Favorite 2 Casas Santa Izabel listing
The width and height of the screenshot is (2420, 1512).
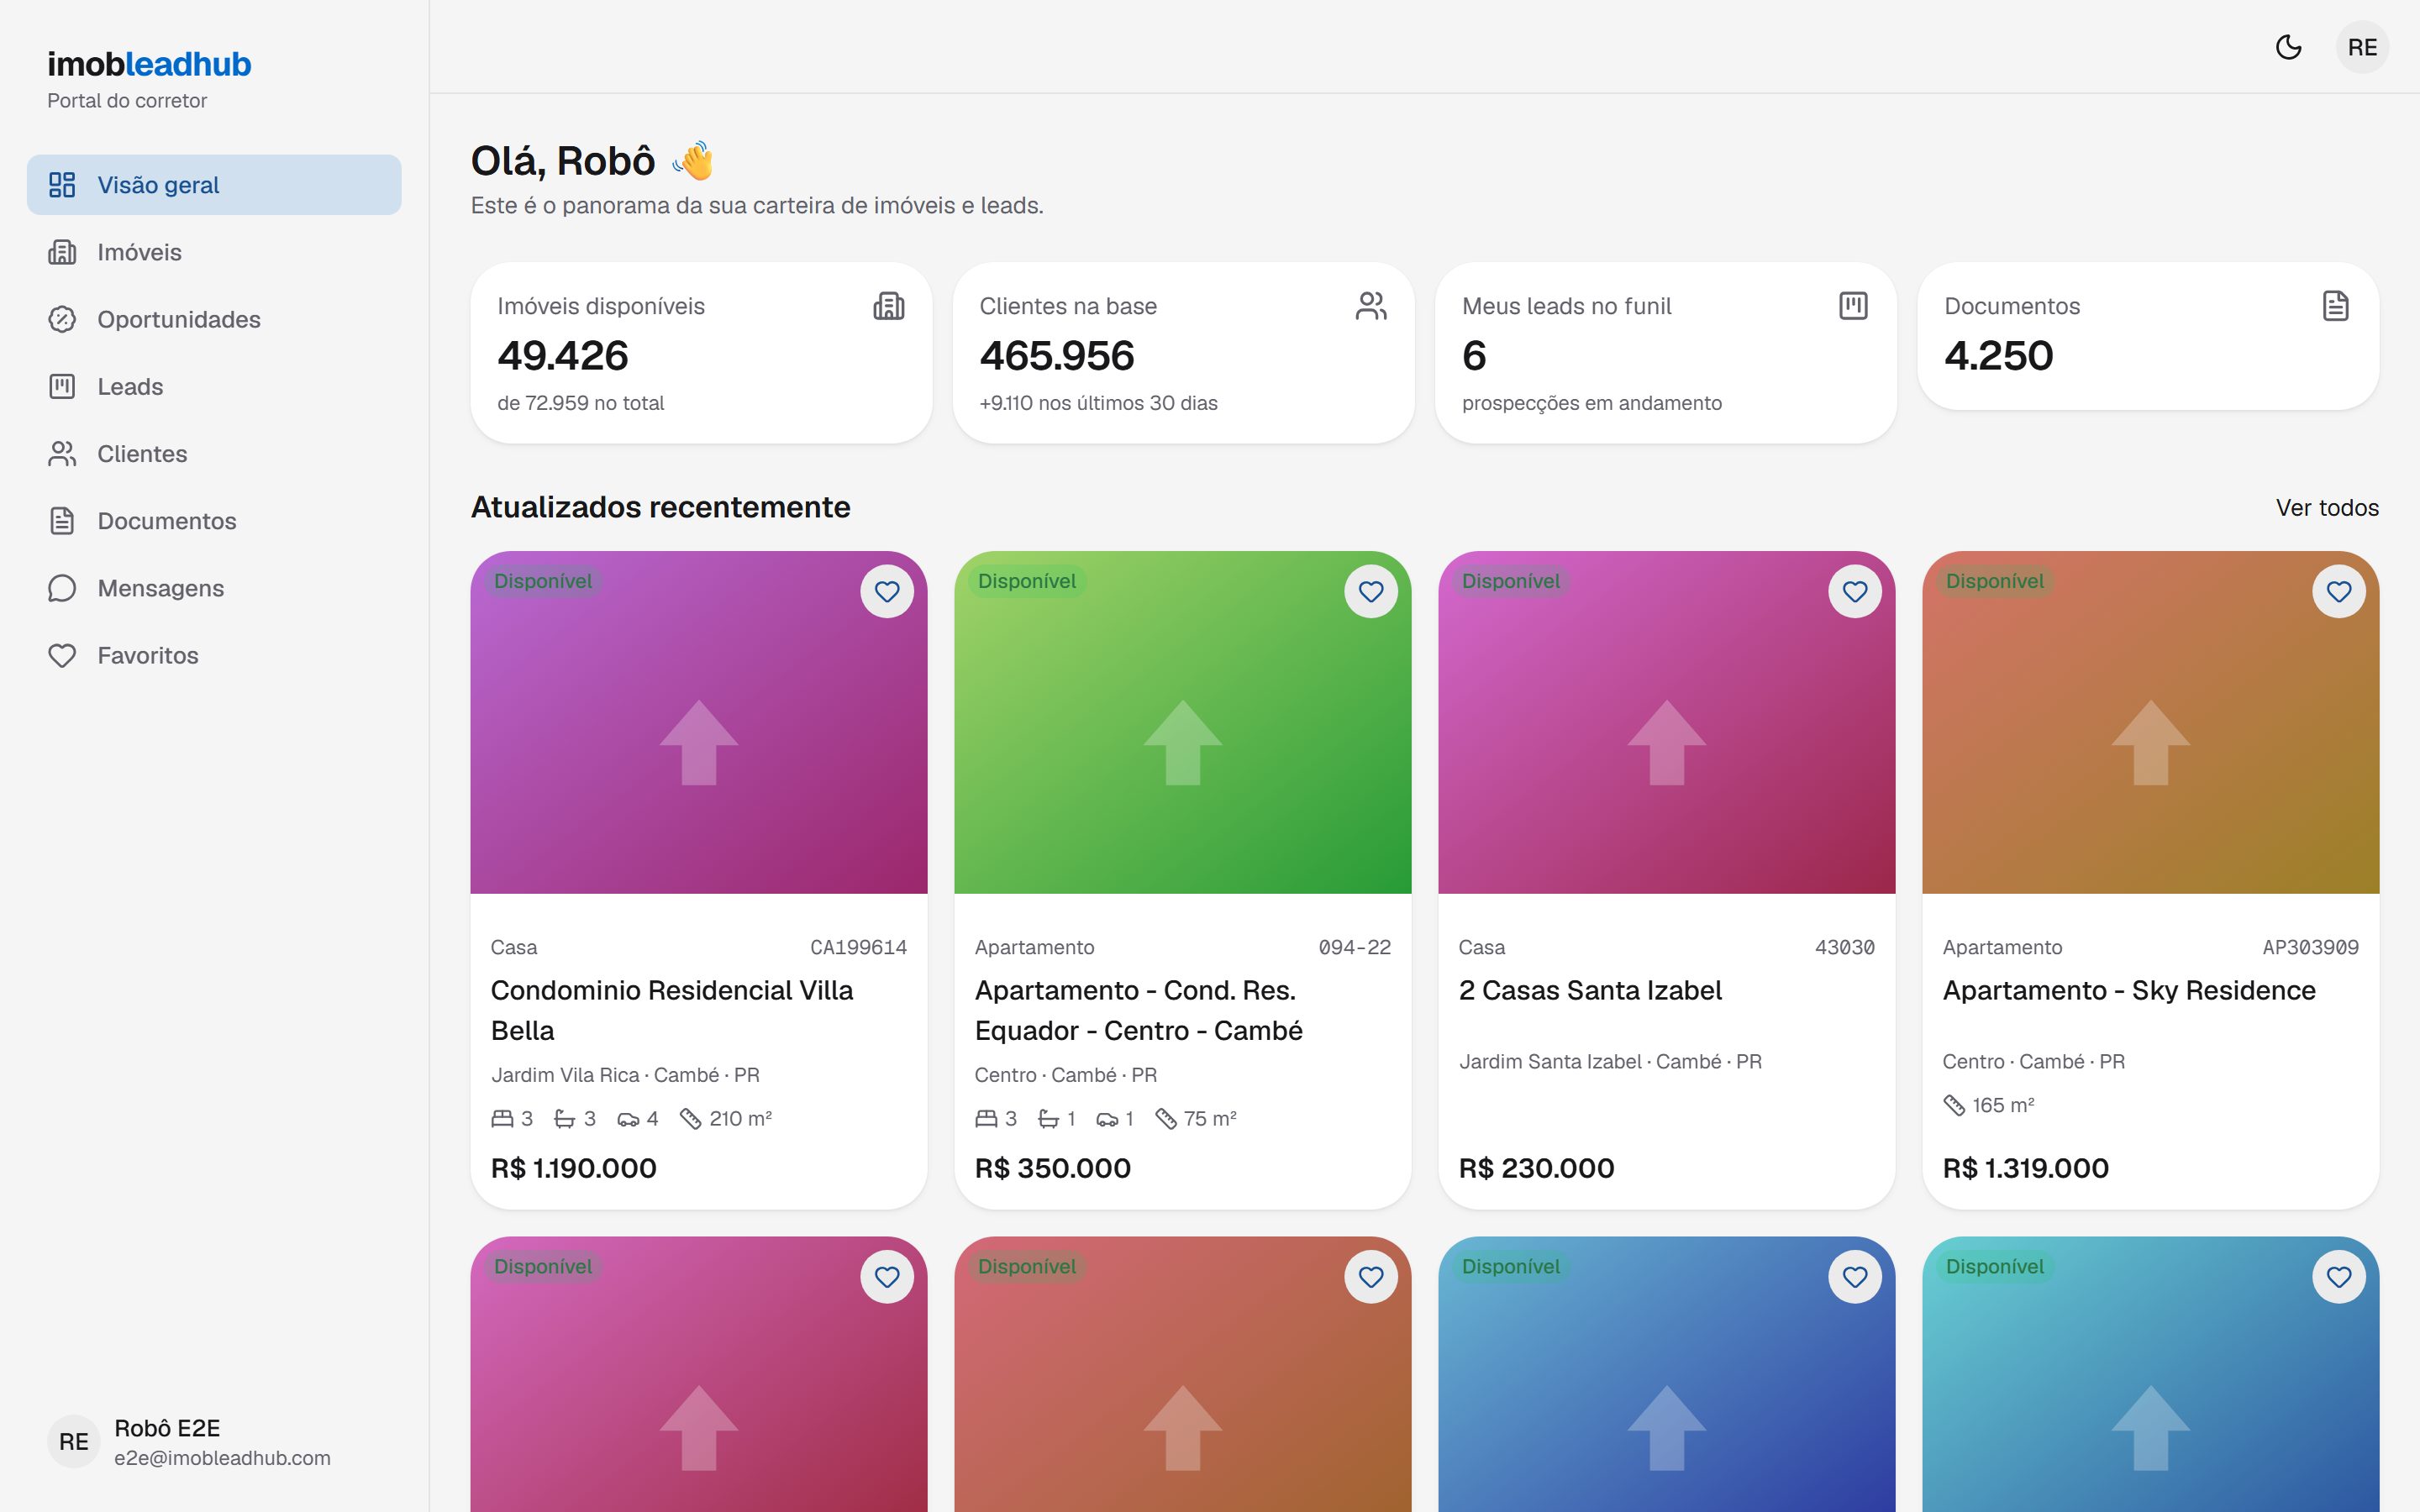(x=1855, y=591)
